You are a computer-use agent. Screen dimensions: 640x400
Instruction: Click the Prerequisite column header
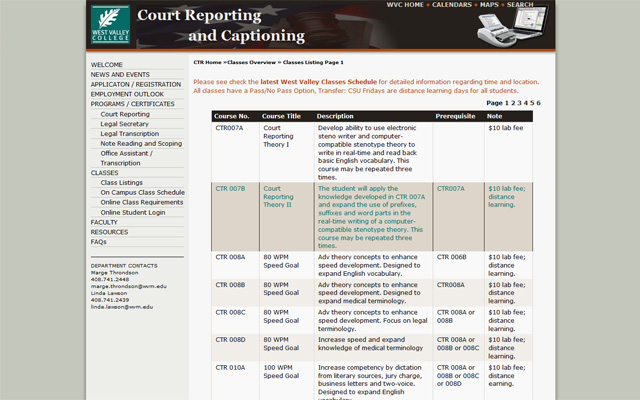pos(455,116)
